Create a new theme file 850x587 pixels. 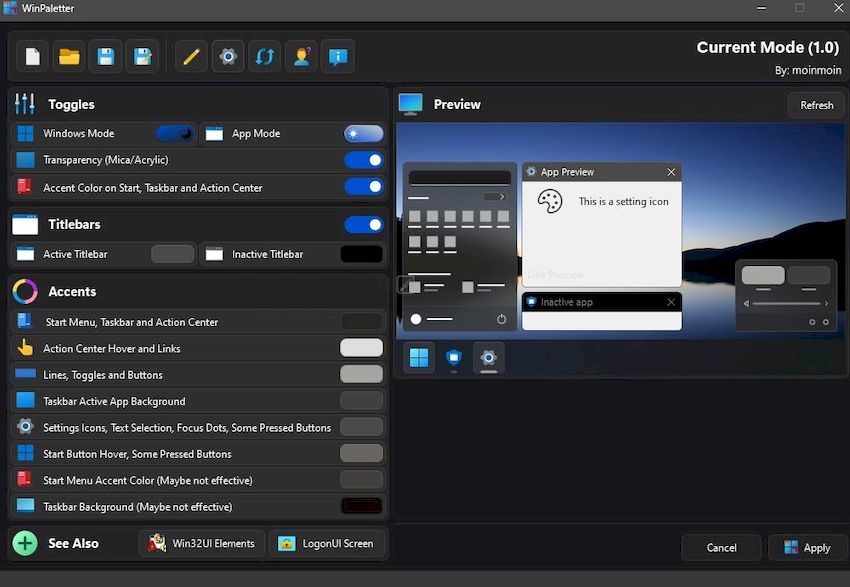point(31,56)
